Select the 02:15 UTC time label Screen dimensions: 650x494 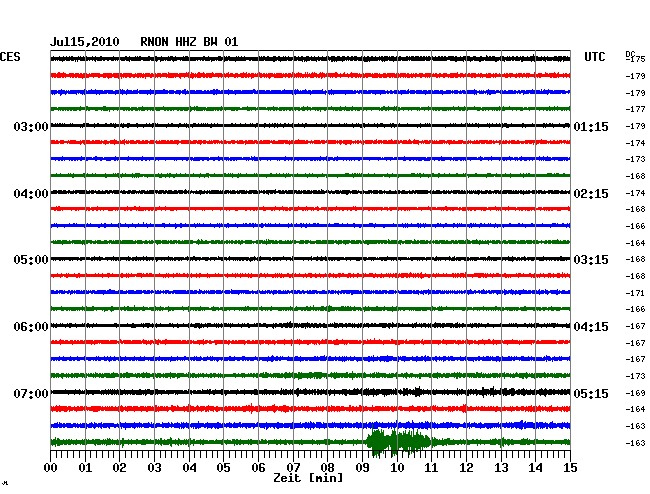point(591,194)
